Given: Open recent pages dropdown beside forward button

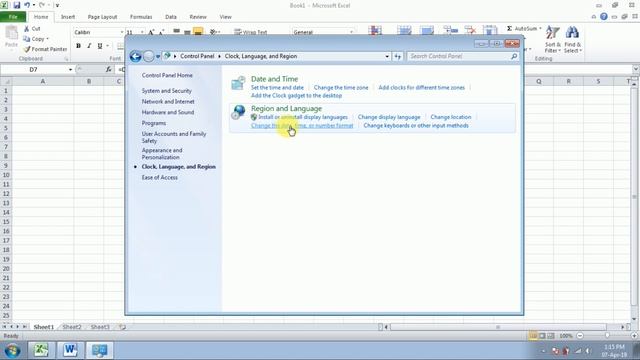Looking at the screenshot, I should click(x=158, y=56).
